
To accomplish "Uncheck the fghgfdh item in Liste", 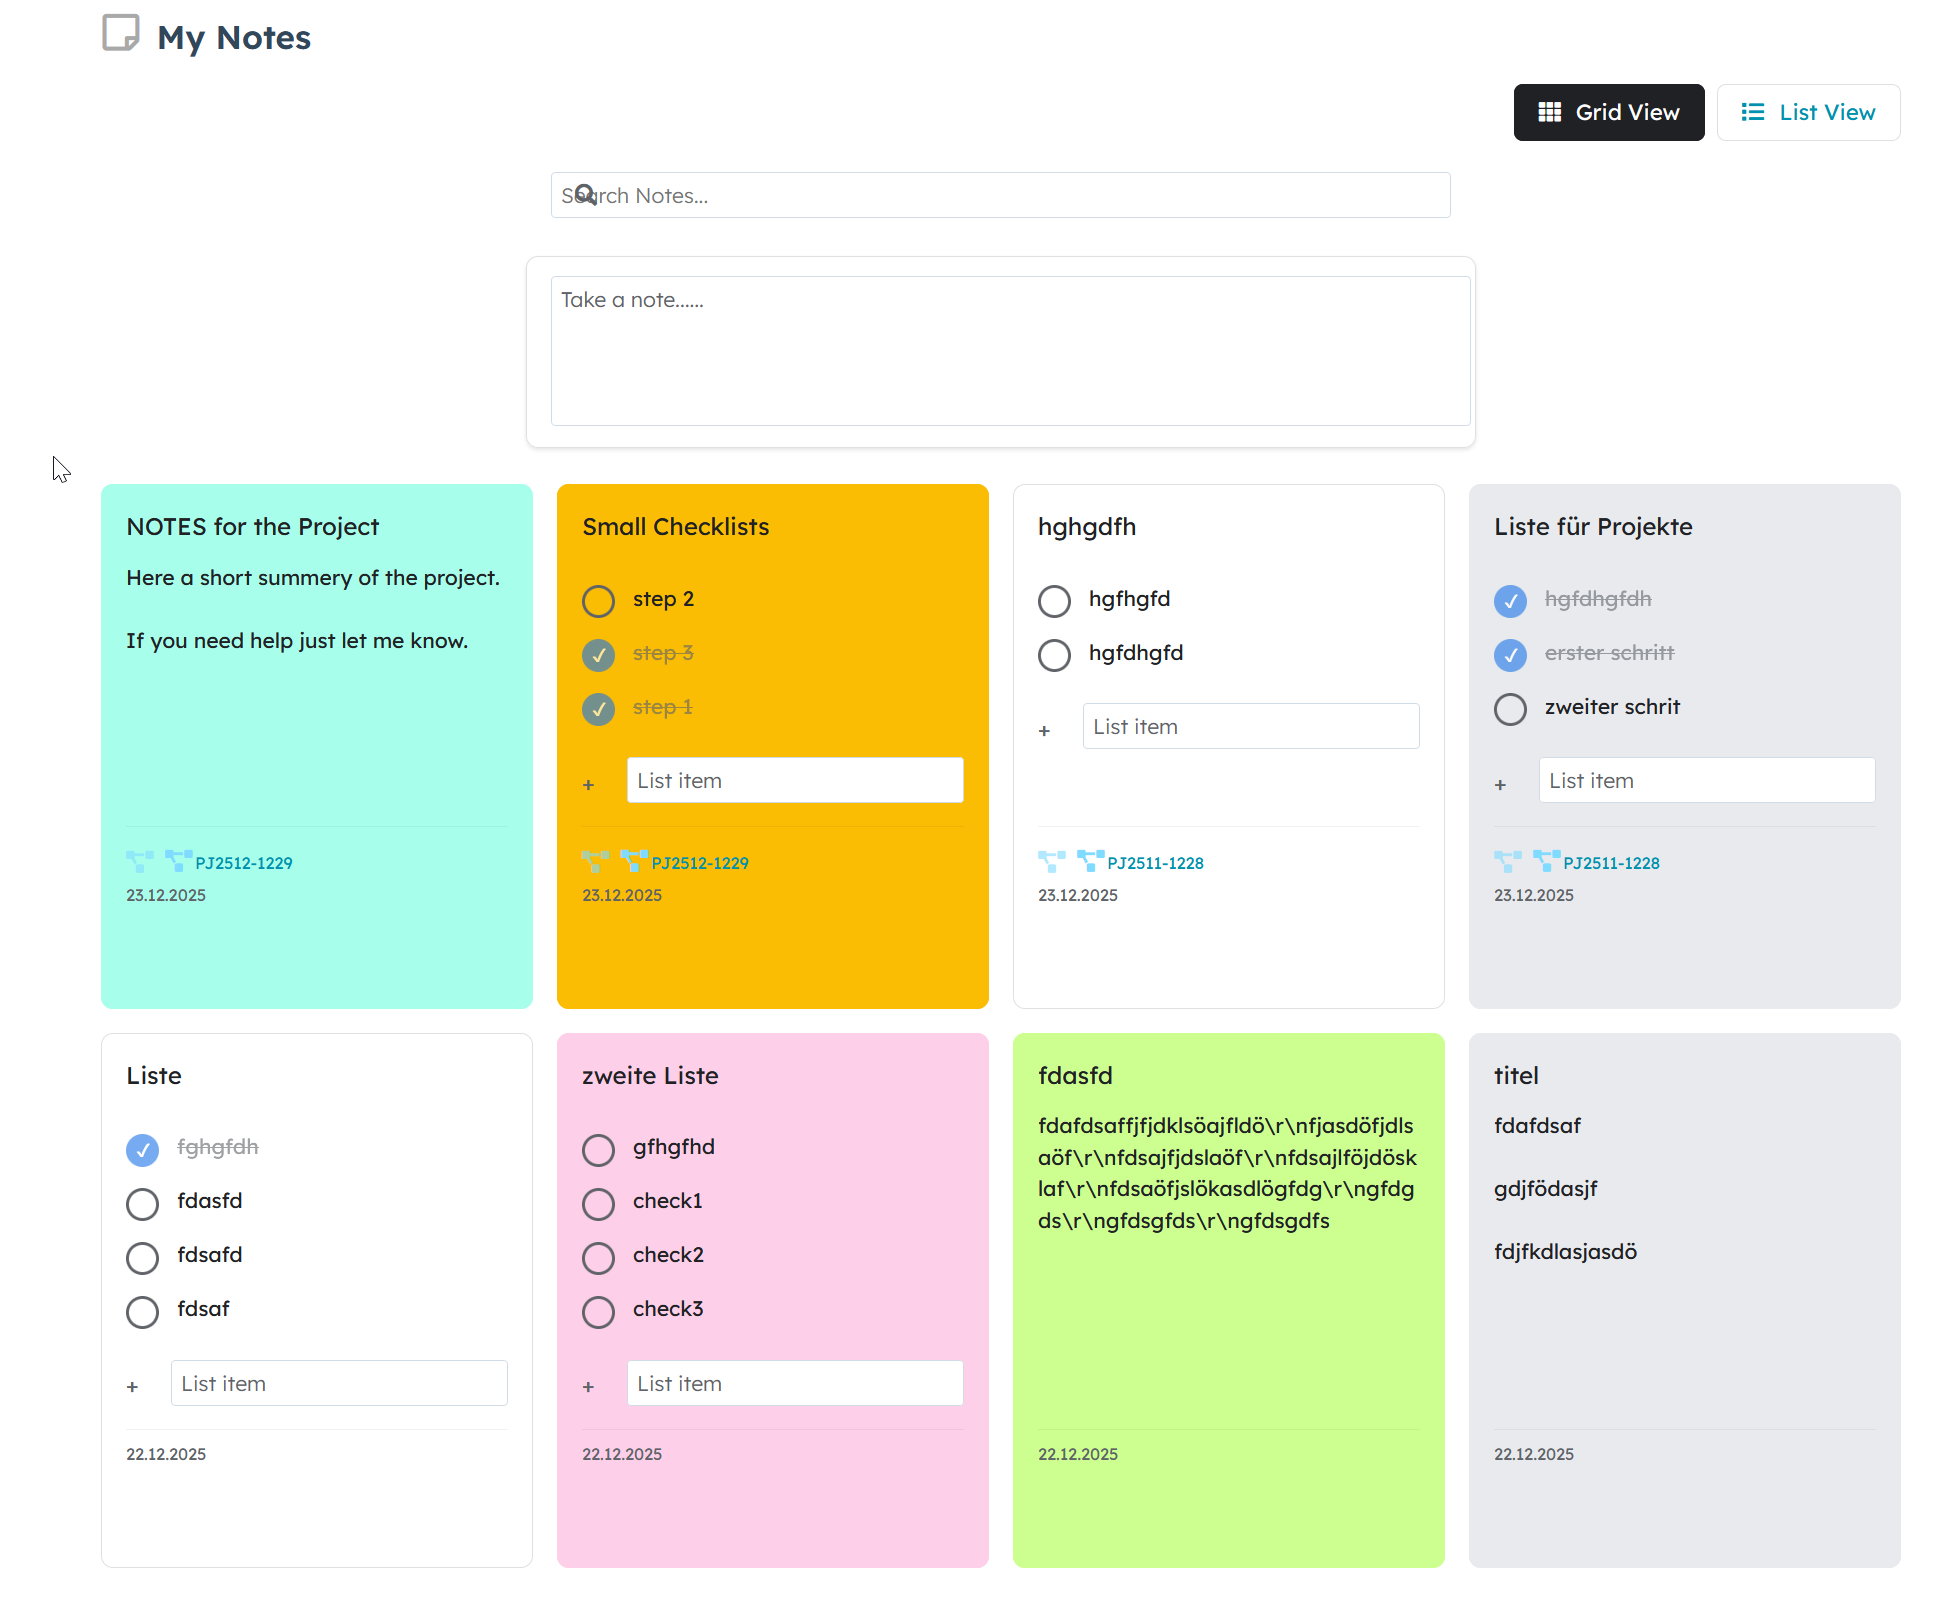I will pyautogui.click(x=142, y=1150).
